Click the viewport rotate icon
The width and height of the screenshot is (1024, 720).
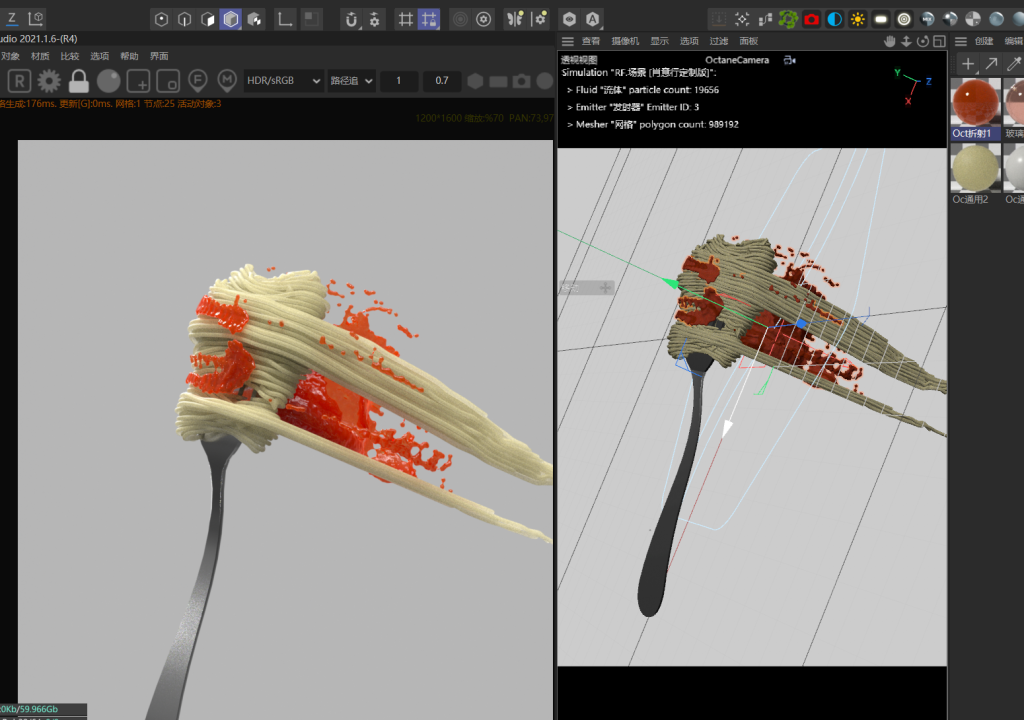point(923,41)
